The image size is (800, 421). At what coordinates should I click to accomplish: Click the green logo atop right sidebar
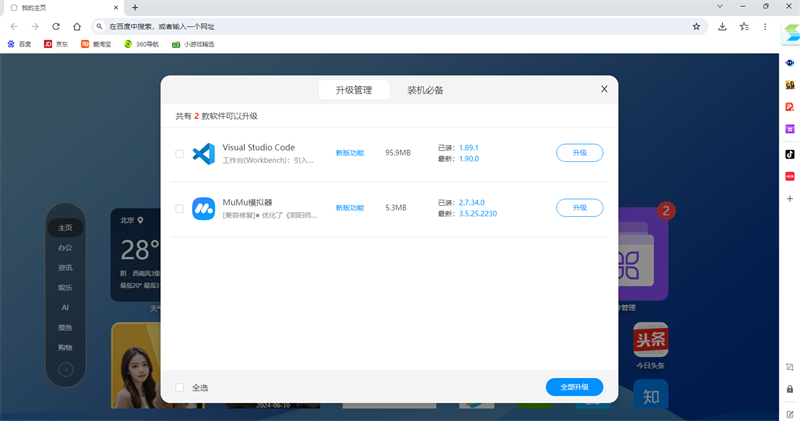[791, 35]
